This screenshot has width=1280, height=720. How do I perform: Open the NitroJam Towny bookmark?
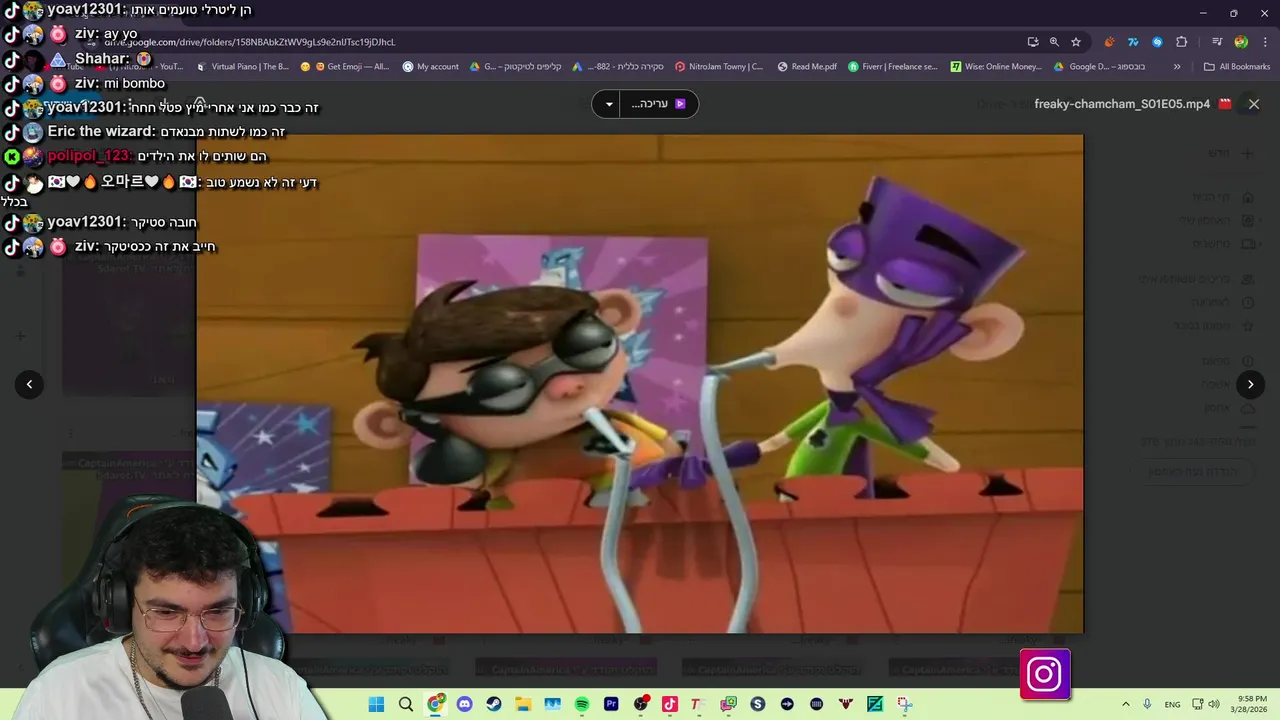click(x=719, y=67)
